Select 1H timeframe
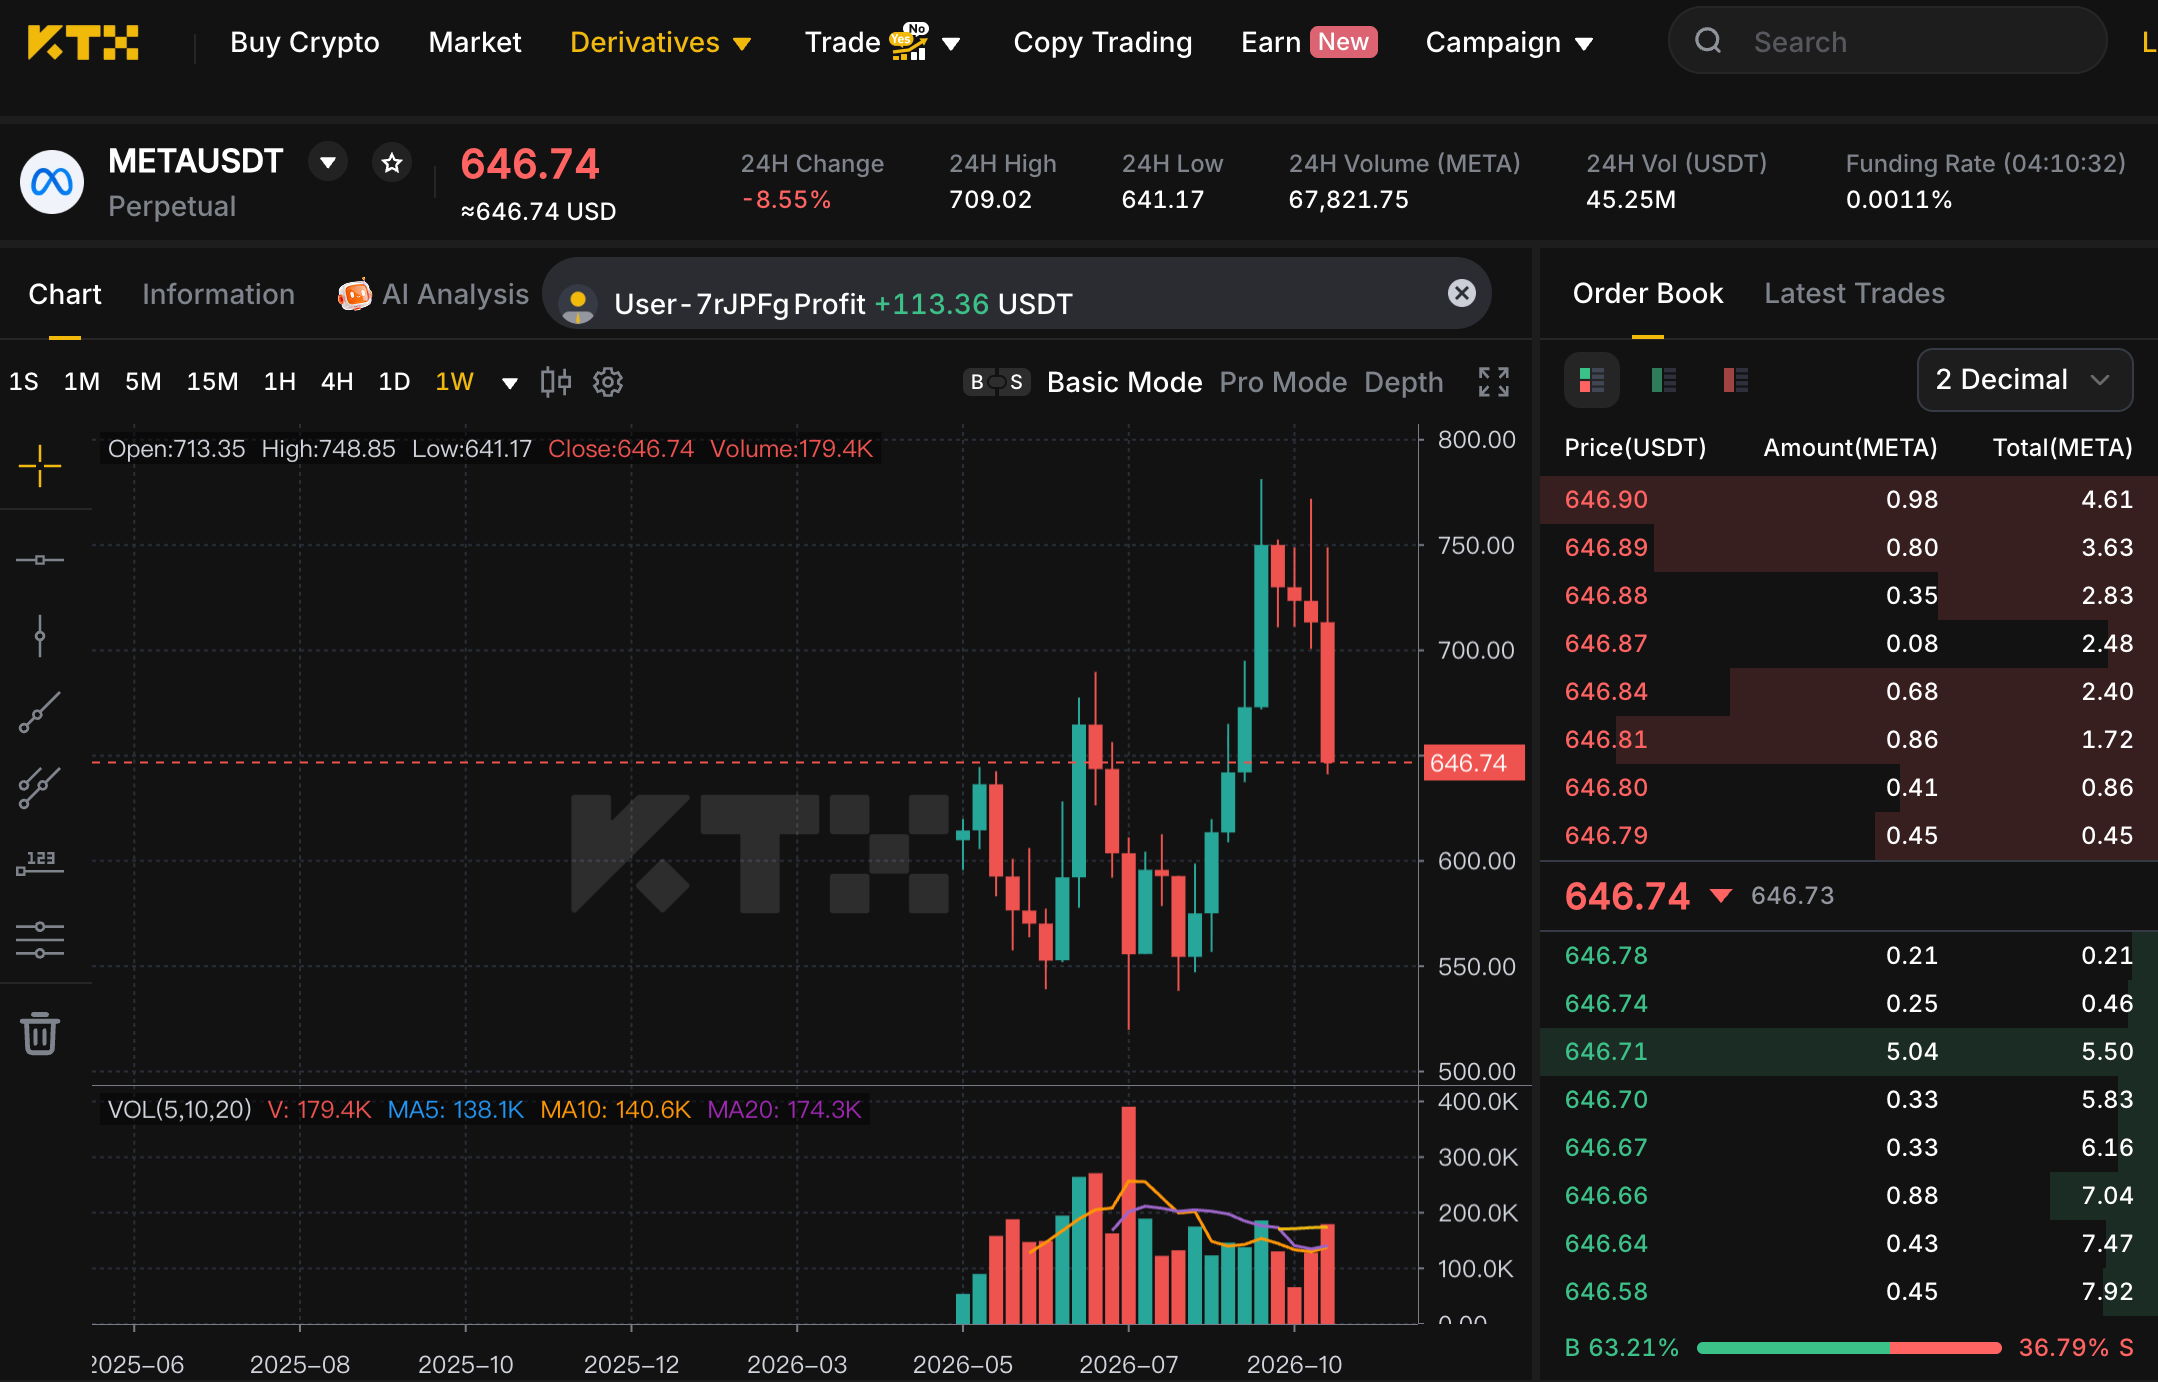The height and width of the screenshot is (1382, 2158). (279, 381)
